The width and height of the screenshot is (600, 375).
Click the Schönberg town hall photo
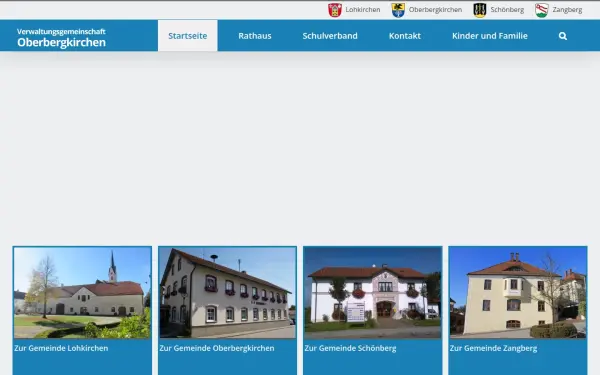373,293
